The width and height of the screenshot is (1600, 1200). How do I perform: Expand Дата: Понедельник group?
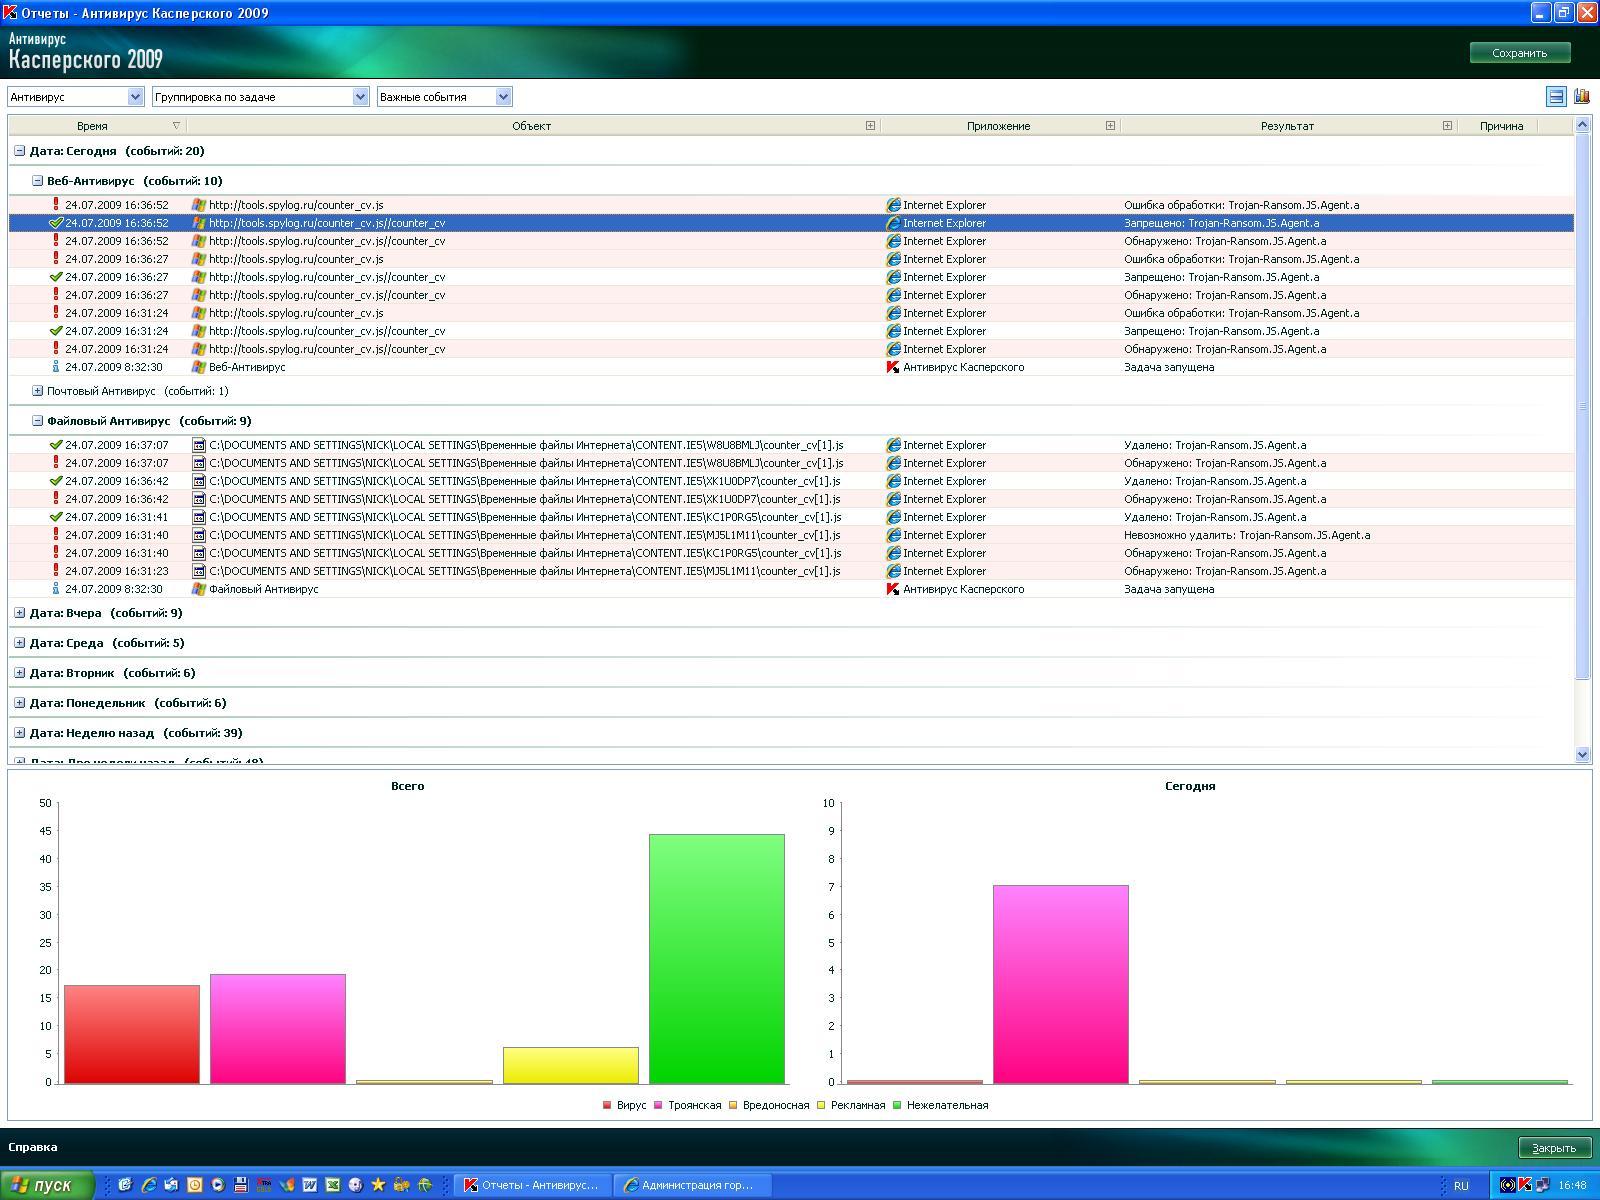pyautogui.click(x=19, y=703)
